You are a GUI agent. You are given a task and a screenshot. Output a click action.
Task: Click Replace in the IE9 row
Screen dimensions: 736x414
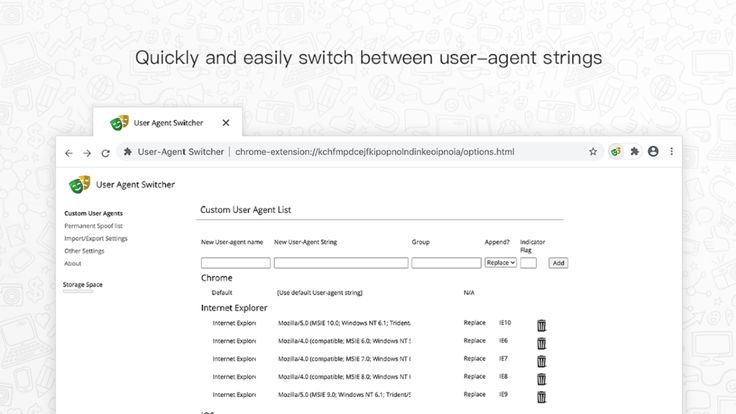pos(475,394)
